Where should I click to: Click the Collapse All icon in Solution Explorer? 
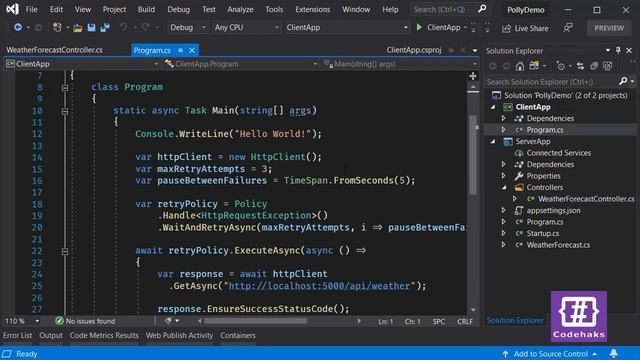(594, 66)
